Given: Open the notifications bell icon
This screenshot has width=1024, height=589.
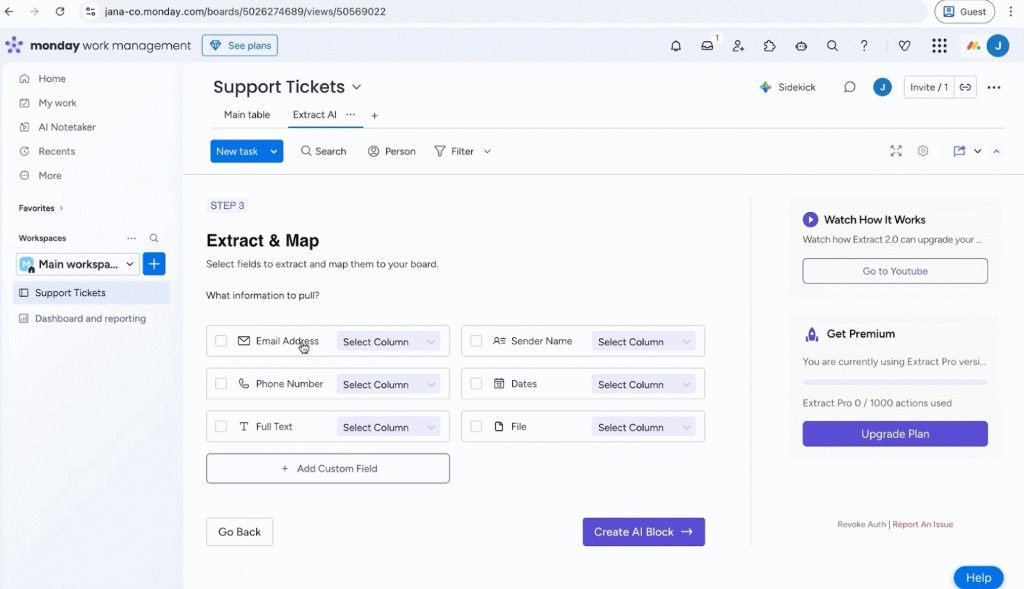Looking at the screenshot, I should [x=676, y=46].
